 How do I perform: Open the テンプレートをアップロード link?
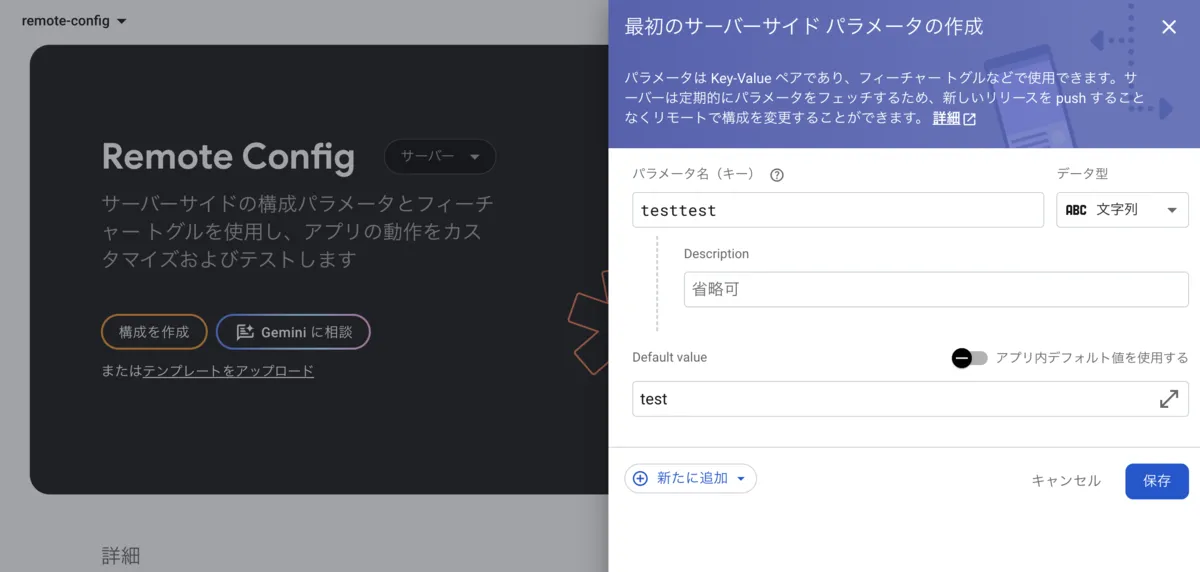(x=228, y=371)
